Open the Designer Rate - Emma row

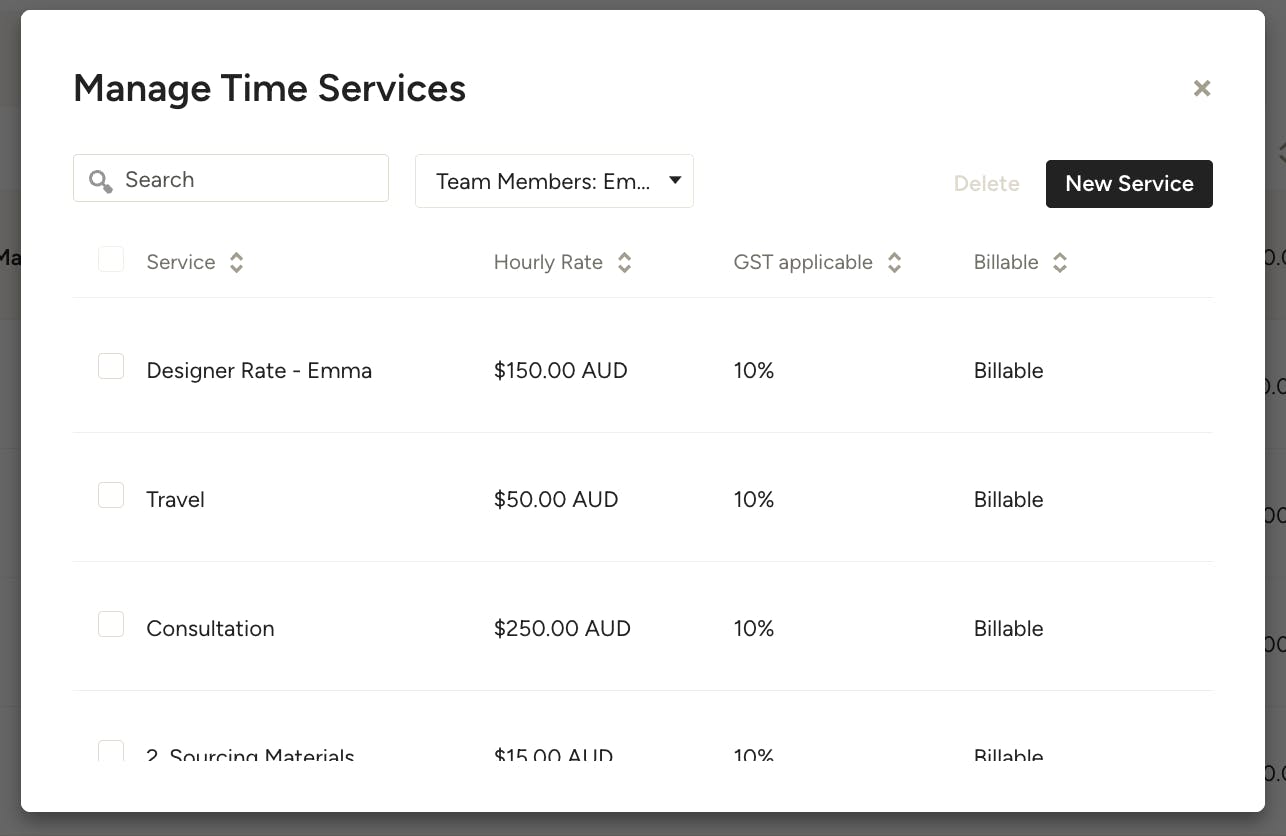pyautogui.click(x=259, y=371)
